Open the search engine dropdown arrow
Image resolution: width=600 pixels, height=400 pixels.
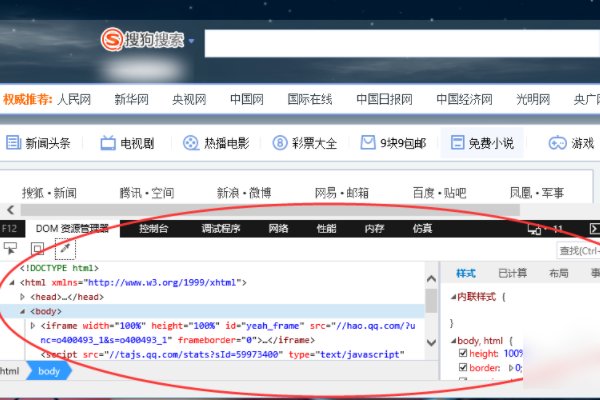(191, 41)
